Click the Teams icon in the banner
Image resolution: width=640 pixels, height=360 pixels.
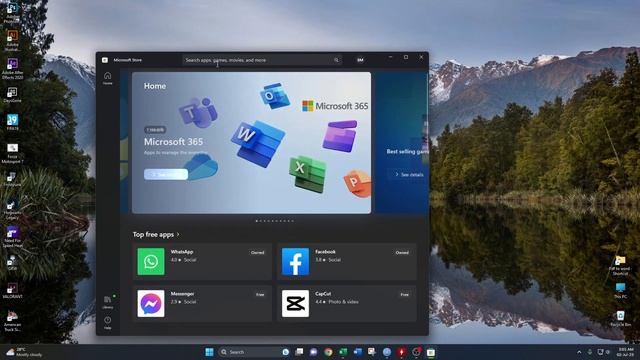[198, 113]
